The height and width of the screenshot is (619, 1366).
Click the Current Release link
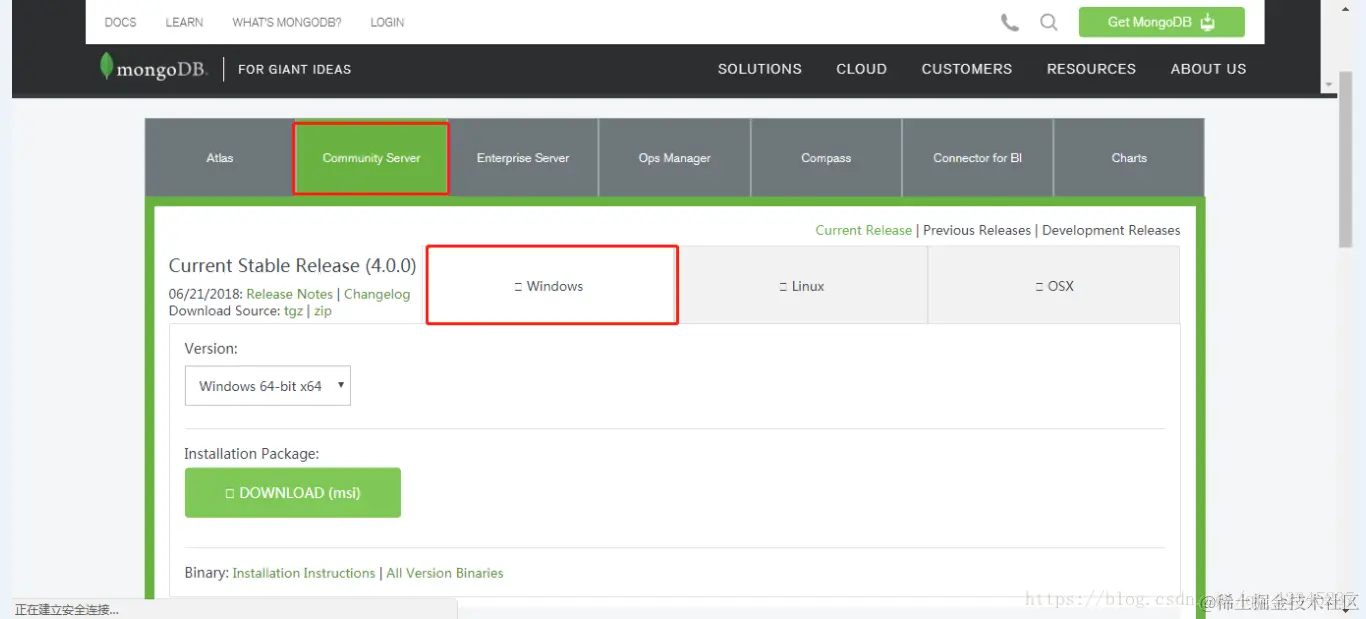coord(863,230)
